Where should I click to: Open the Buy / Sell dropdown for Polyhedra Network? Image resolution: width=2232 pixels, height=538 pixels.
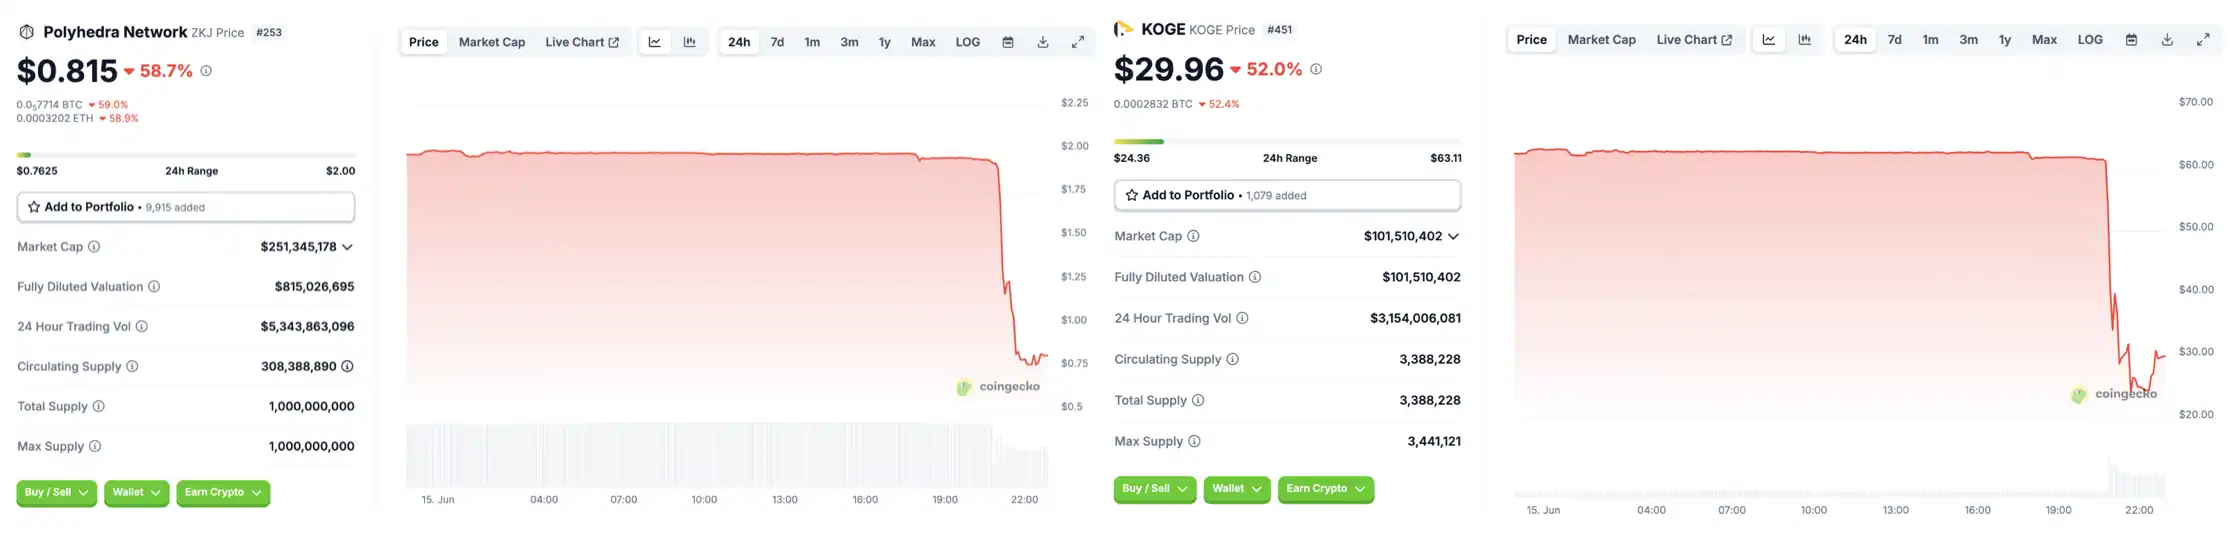(56, 493)
